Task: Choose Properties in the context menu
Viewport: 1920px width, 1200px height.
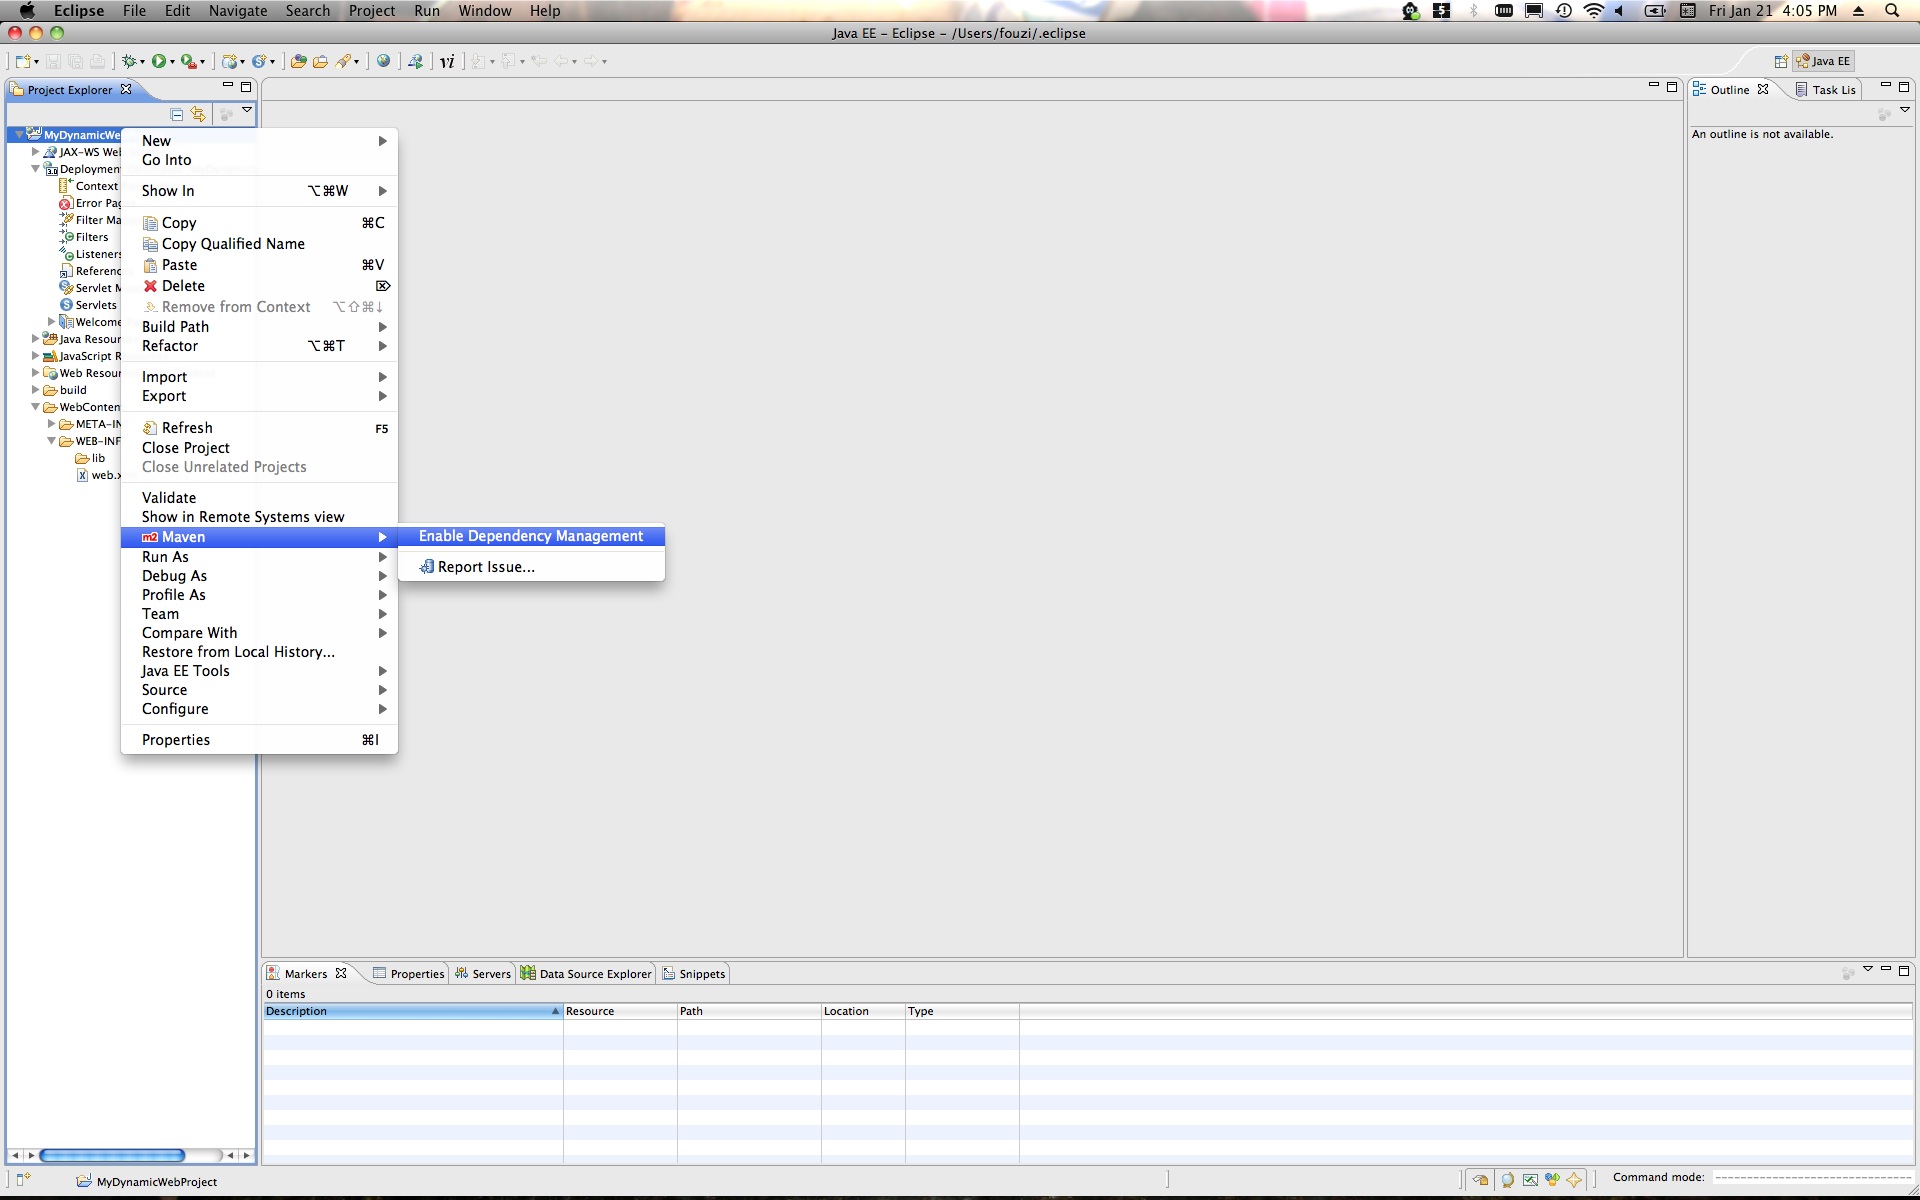Action: tap(259, 740)
